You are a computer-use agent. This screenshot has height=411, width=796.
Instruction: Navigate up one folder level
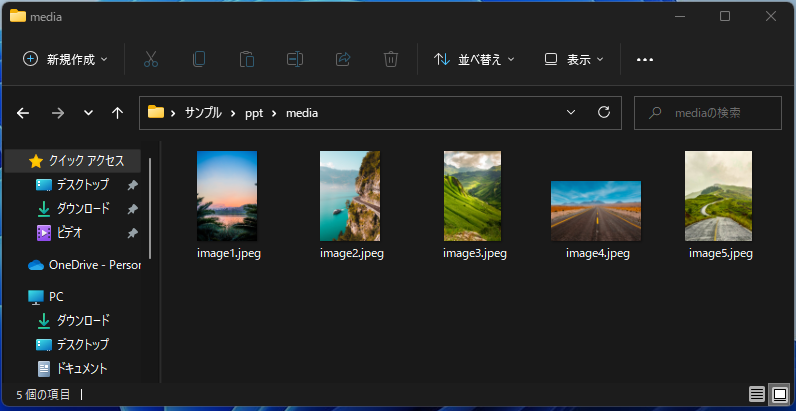(117, 113)
